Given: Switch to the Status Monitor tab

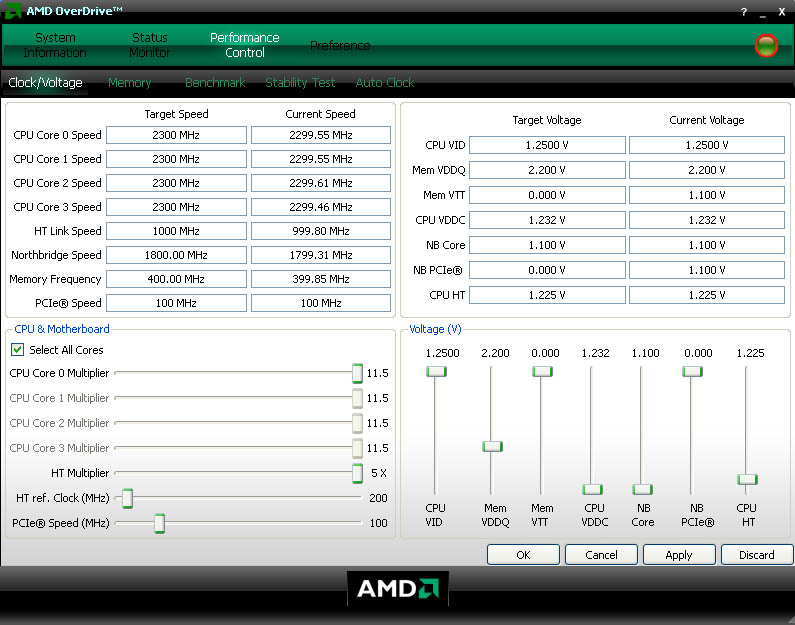Looking at the screenshot, I should (x=150, y=45).
